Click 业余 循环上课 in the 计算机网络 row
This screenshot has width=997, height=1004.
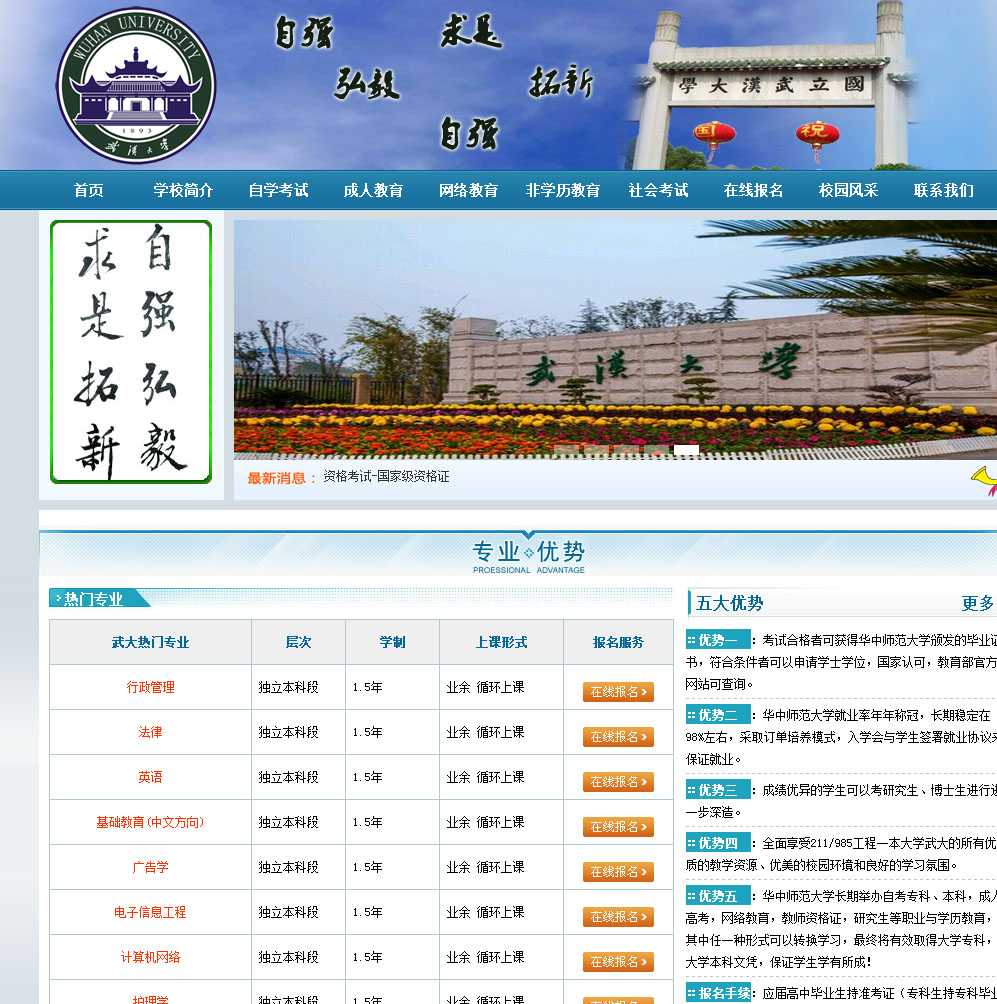coord(485,957)
